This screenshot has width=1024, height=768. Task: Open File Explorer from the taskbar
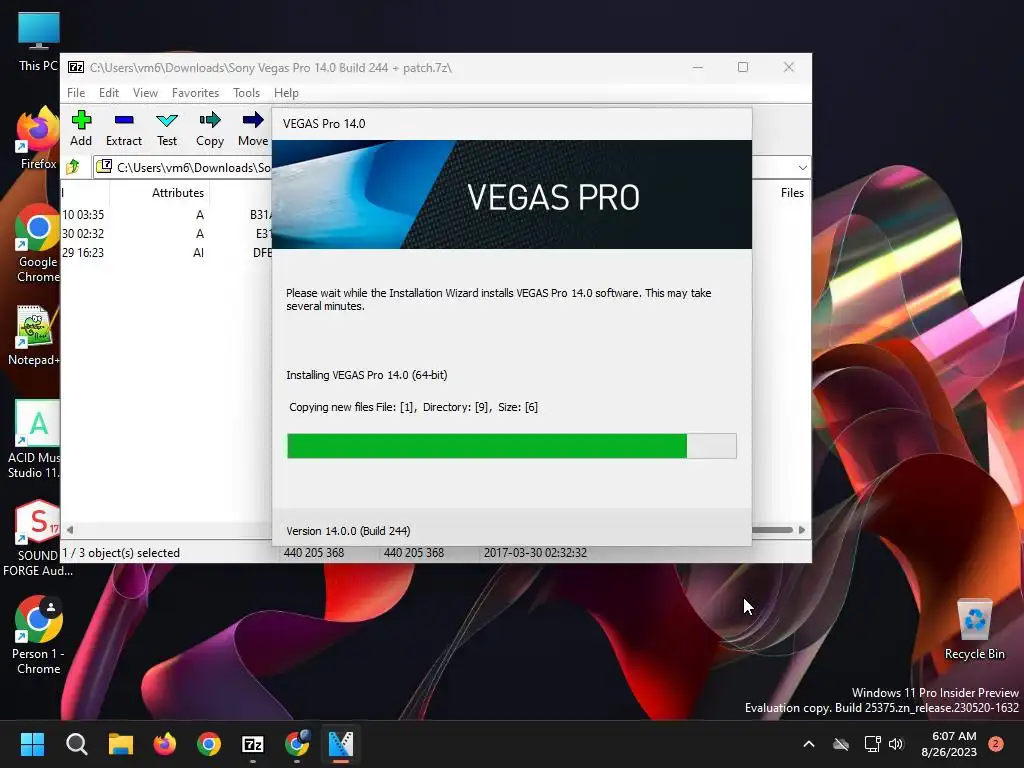[121, 744]
